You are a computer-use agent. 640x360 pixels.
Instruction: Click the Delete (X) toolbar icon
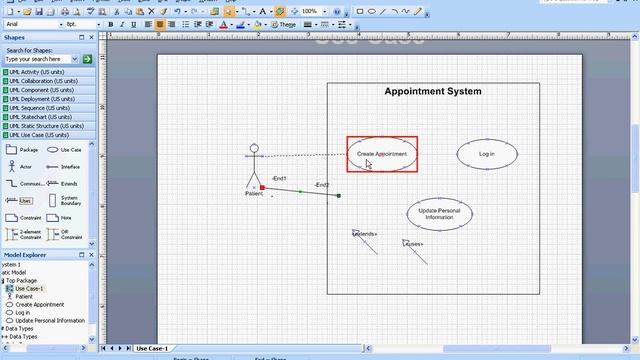pyautogui.click(x=151, y=11)
